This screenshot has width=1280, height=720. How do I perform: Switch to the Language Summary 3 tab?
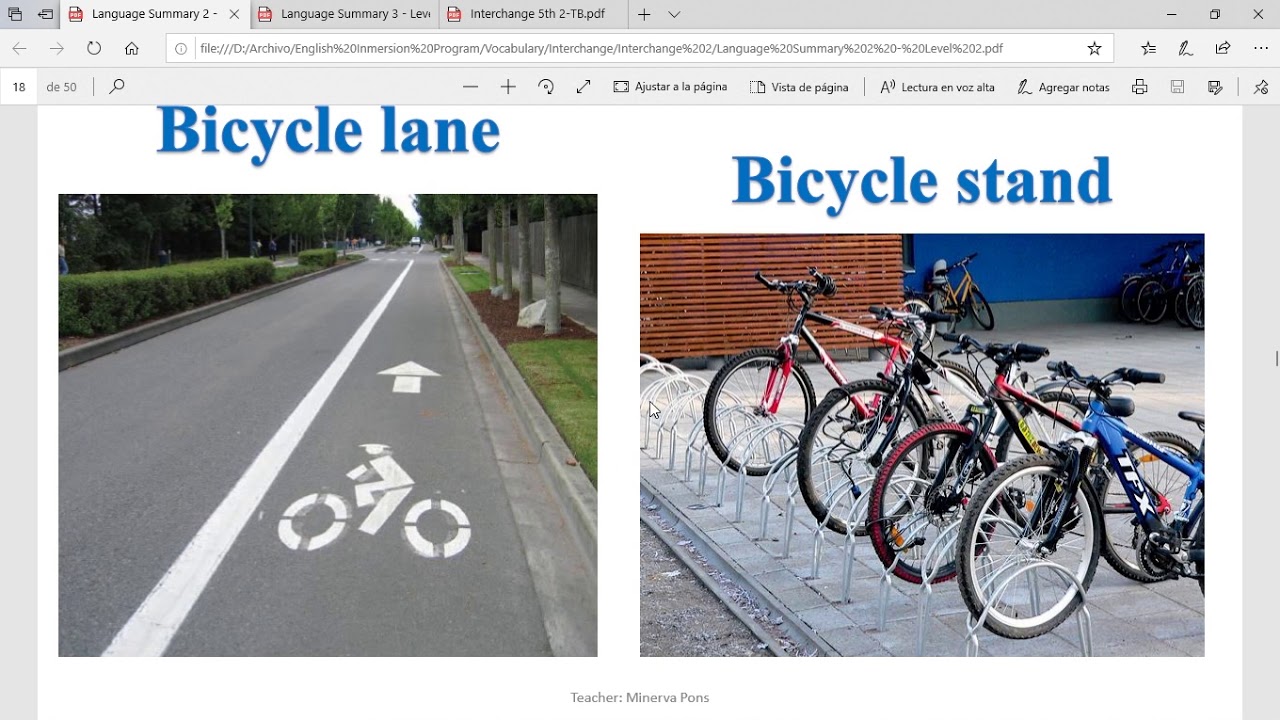pyautogui.click(x=345, y=14)
